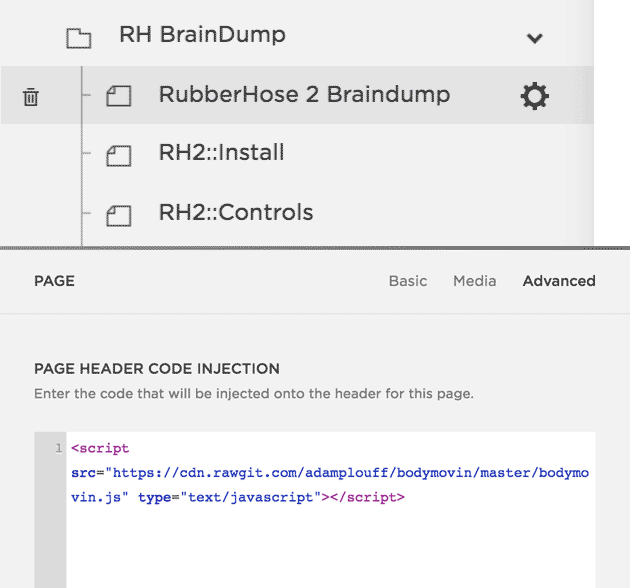Click the type="text/javascript" attribute text
This screenshot has width=630, height=588.
pyautogui.click(x=229, y=498)
